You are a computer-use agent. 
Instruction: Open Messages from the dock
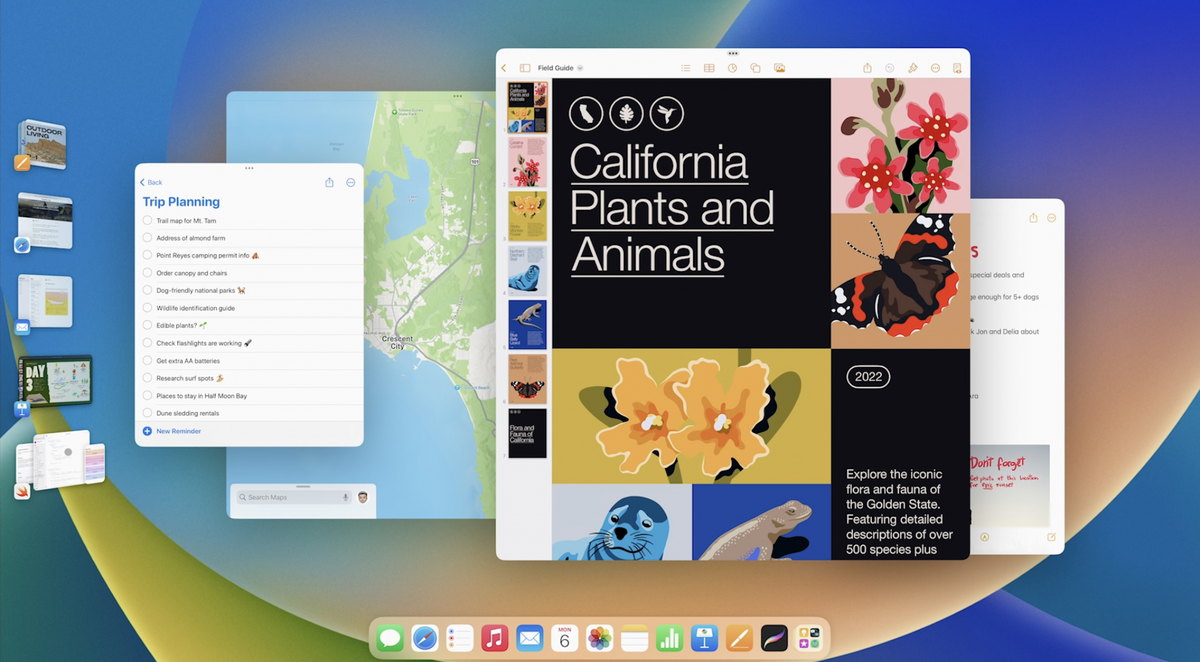point(390,638)
